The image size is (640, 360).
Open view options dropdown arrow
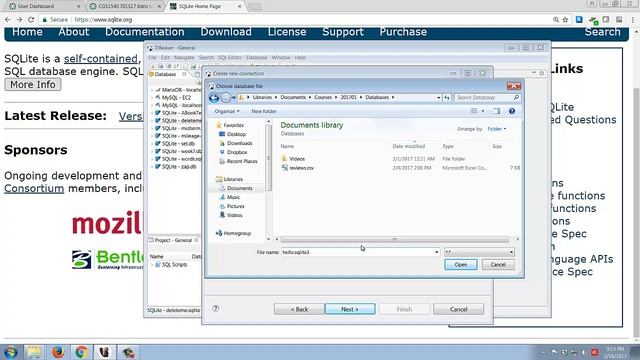[x=483, y=111]
